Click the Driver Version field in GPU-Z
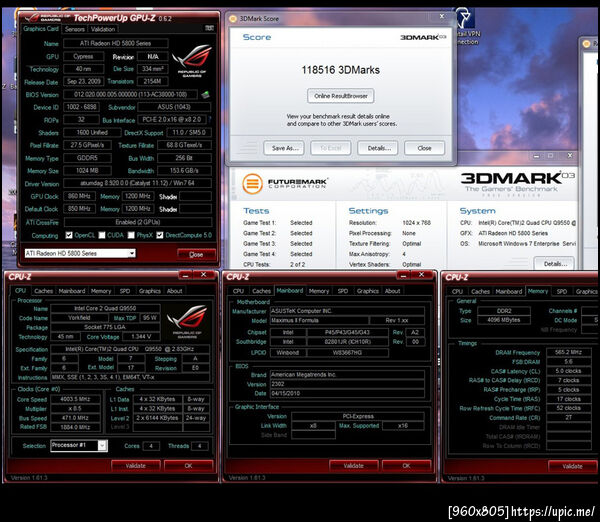Viewport: 600px width, 522px height. [137, 183]
